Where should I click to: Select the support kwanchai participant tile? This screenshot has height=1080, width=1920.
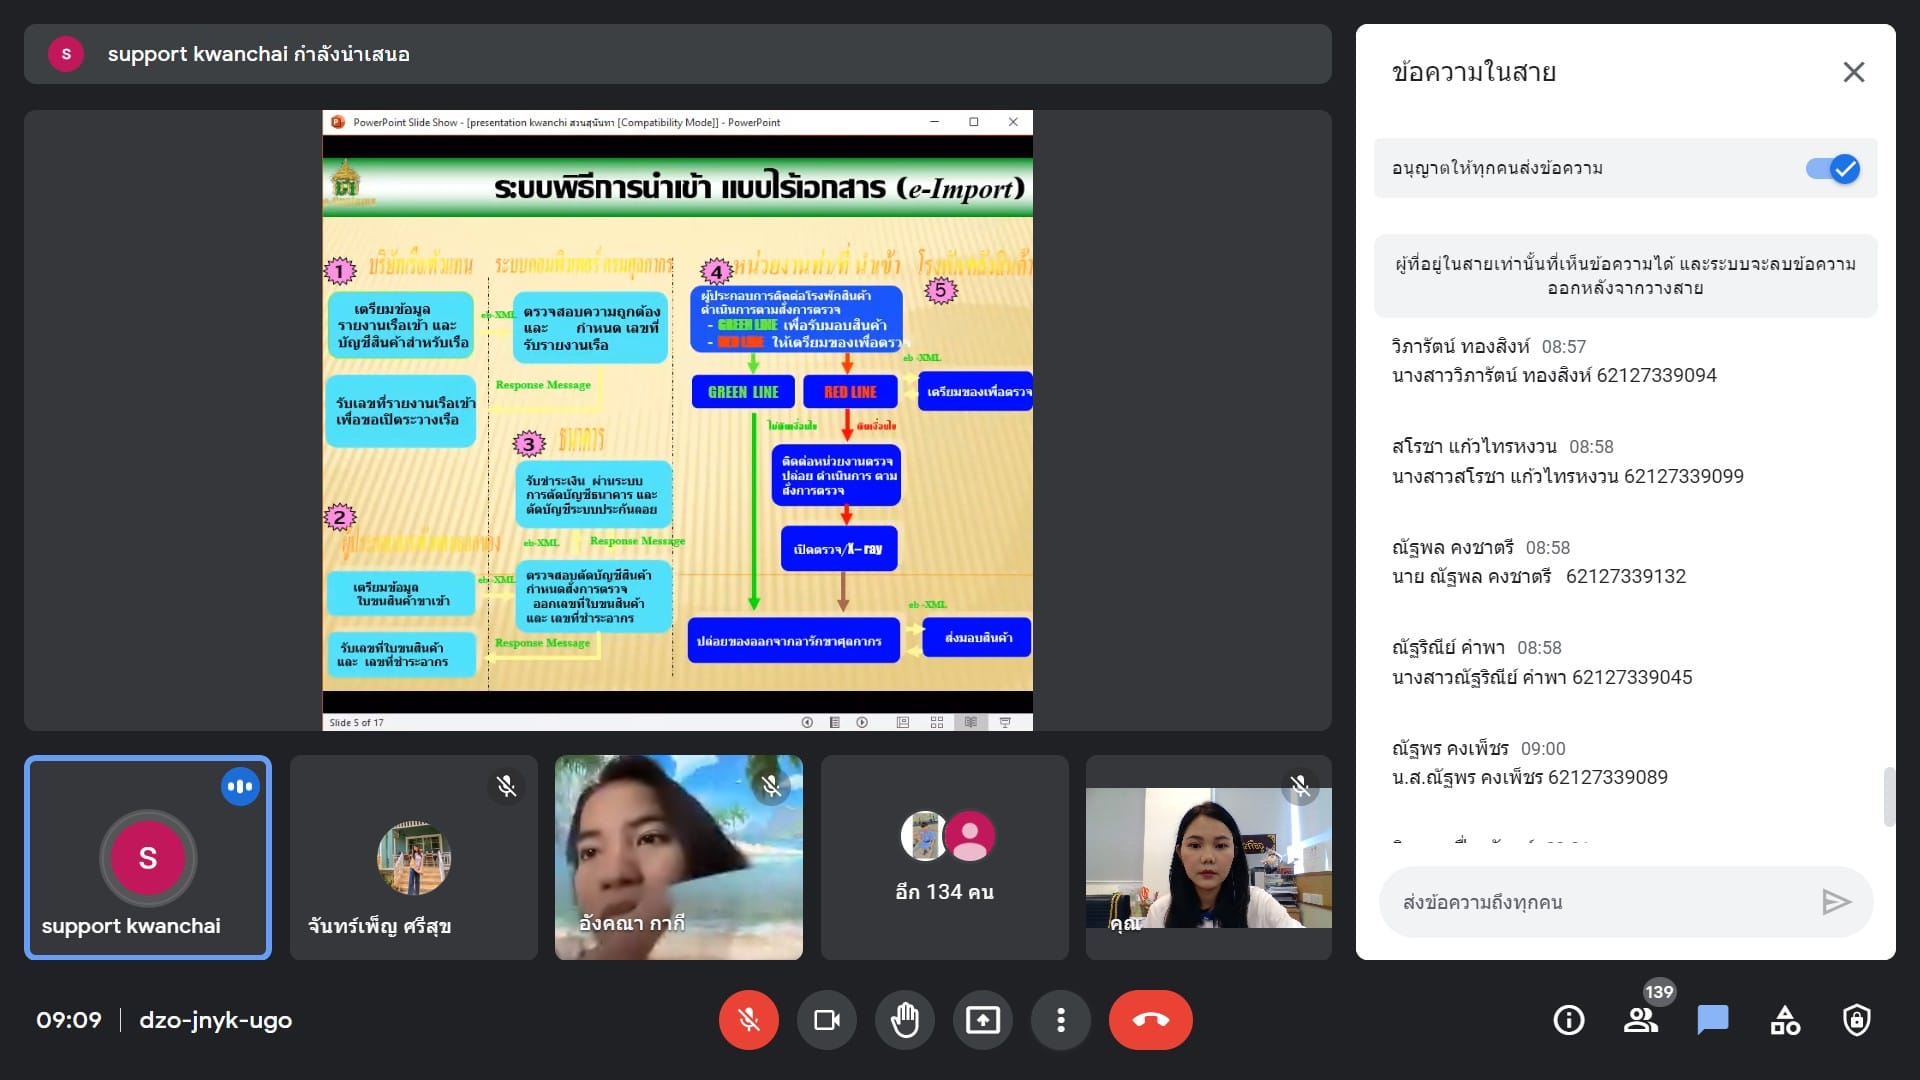click(148, 858)
